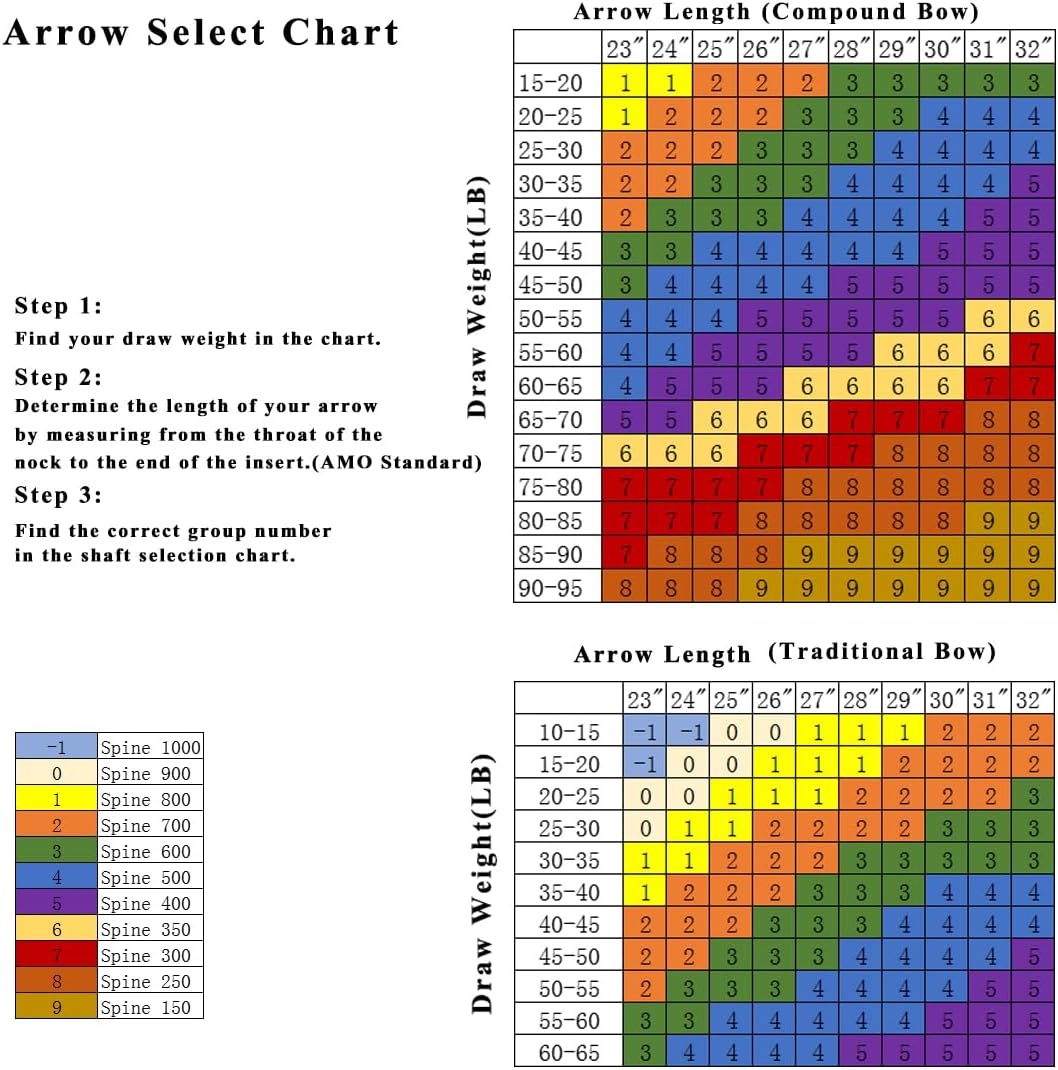Viewport: 1058px width, 1070px height.
Task: Select the red legend swatch numbered 7
Action: [56, 955]
